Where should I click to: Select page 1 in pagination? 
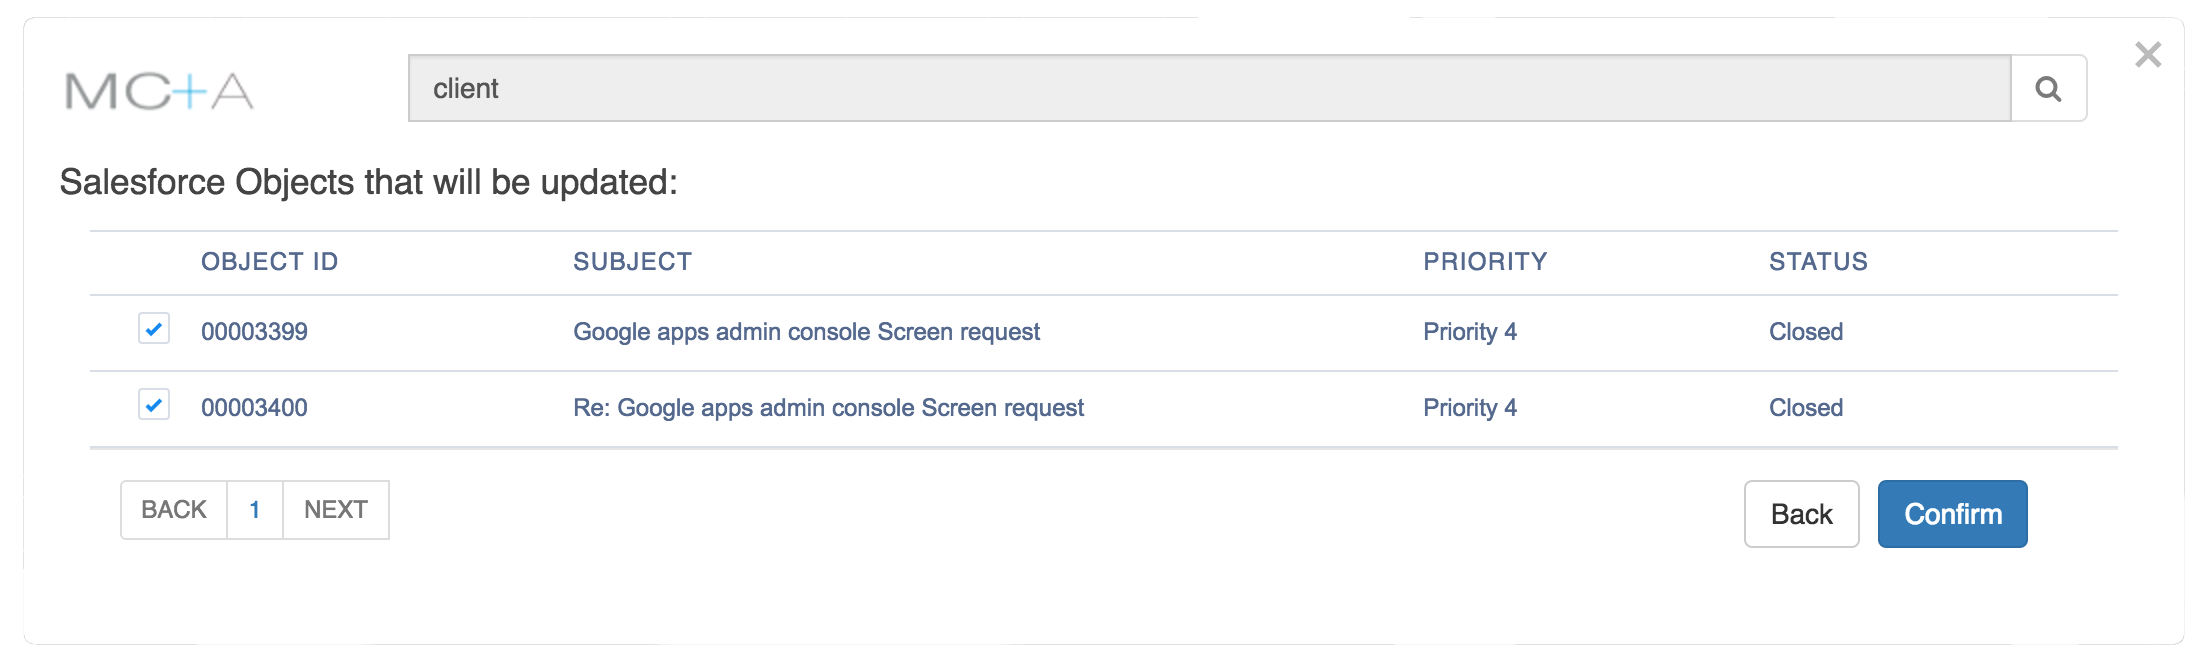click(255, 510)
